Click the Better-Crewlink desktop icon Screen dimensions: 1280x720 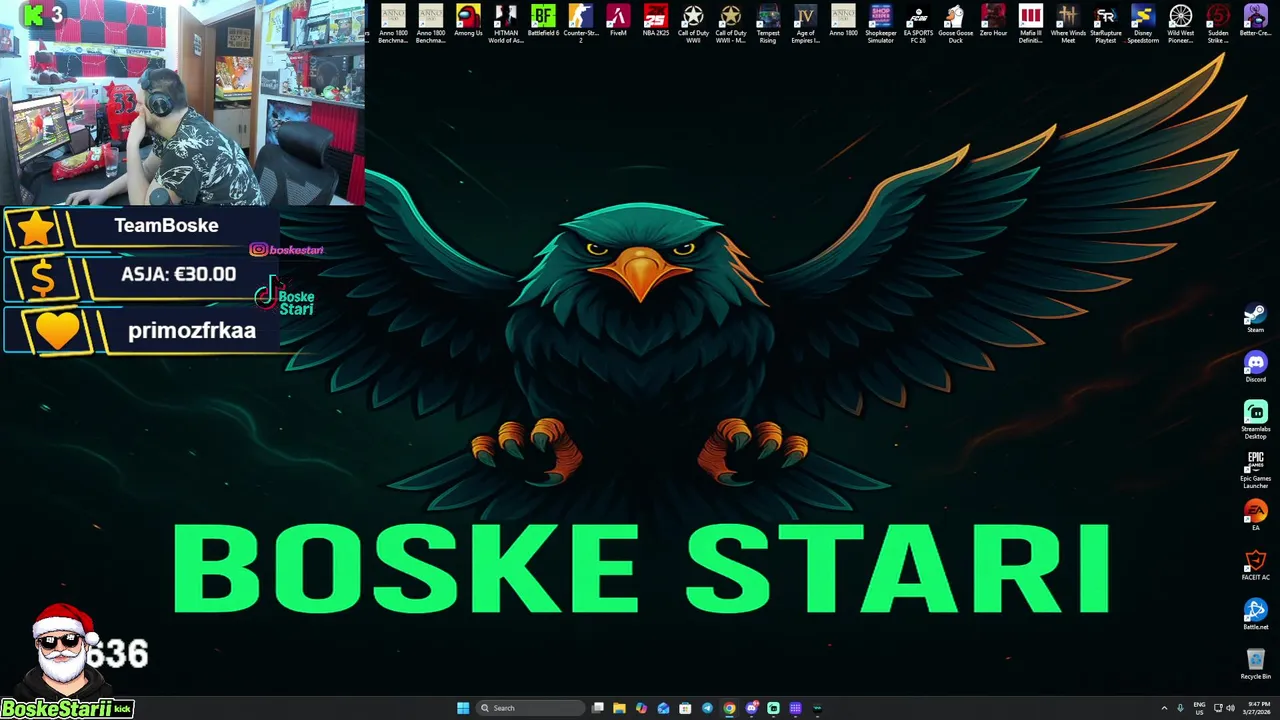(x=1255, y=21)
